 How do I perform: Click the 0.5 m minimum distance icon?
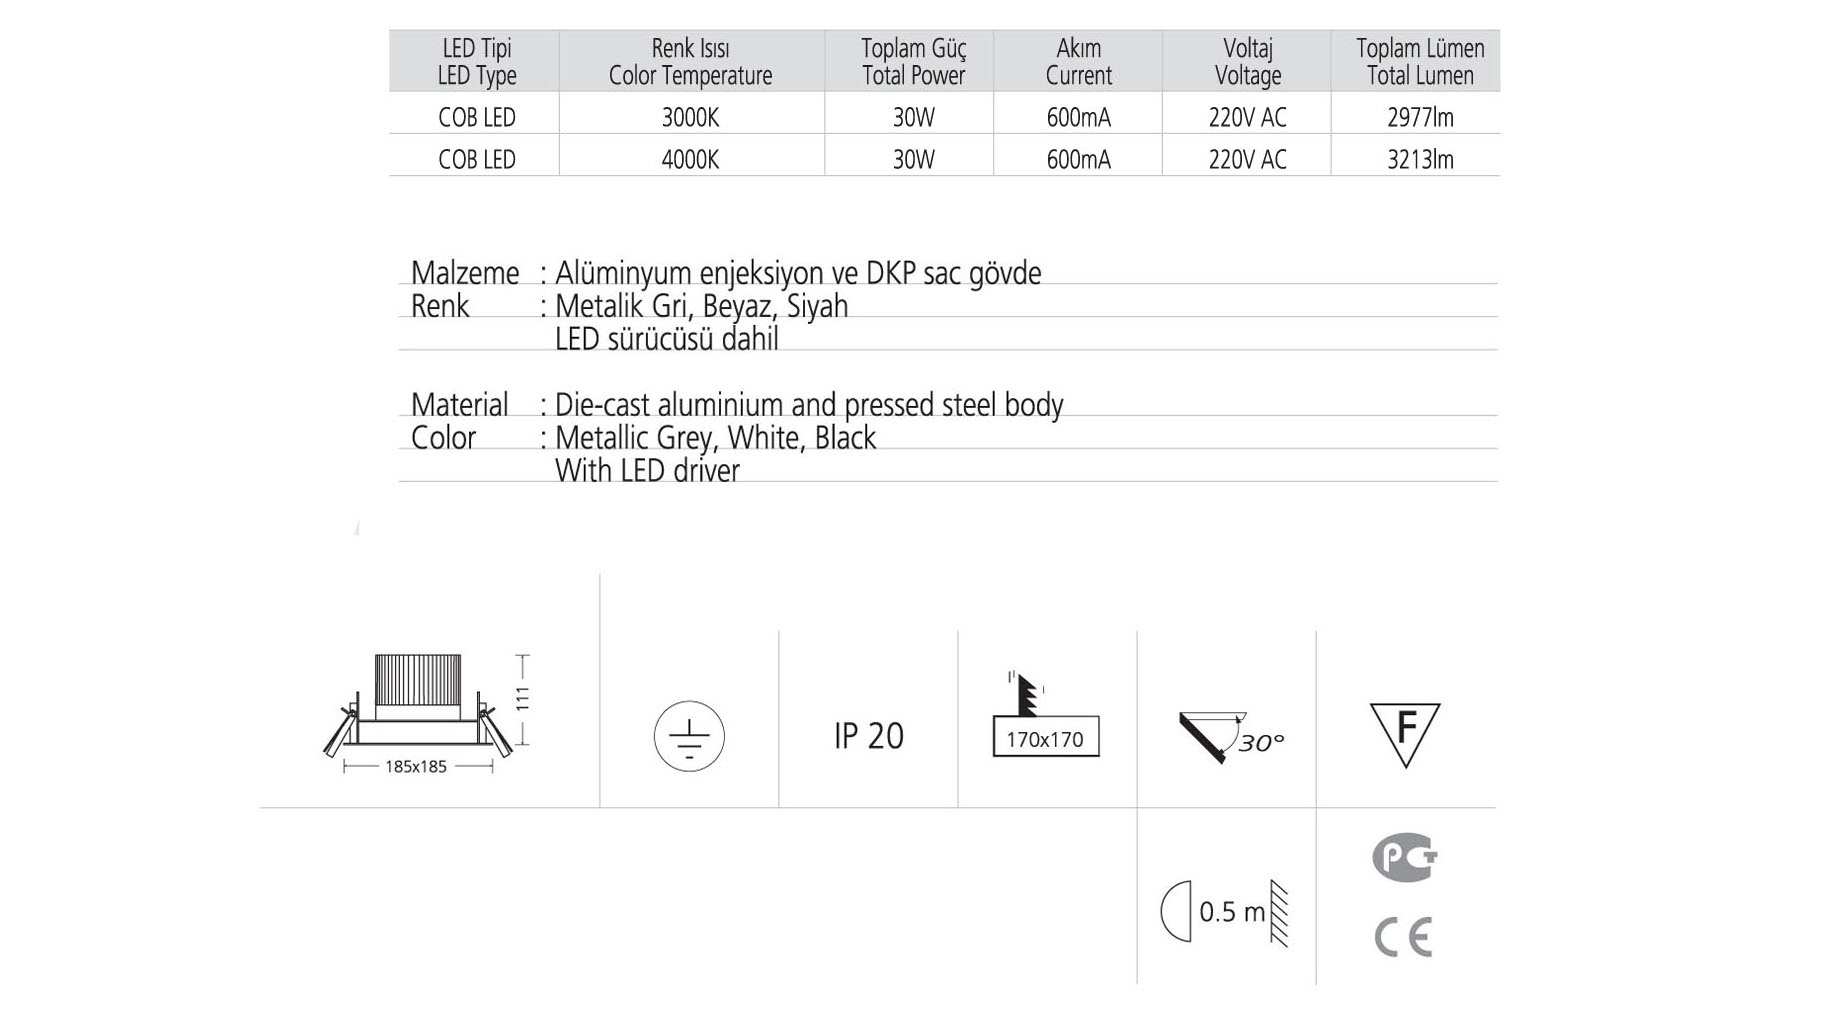tap(1226, 911)
